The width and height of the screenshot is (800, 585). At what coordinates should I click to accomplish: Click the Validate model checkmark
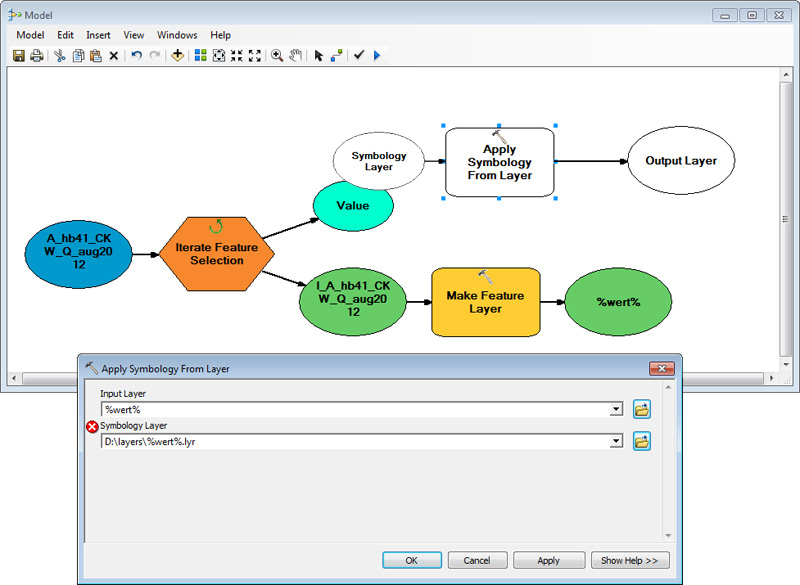[x=359, y=56]
